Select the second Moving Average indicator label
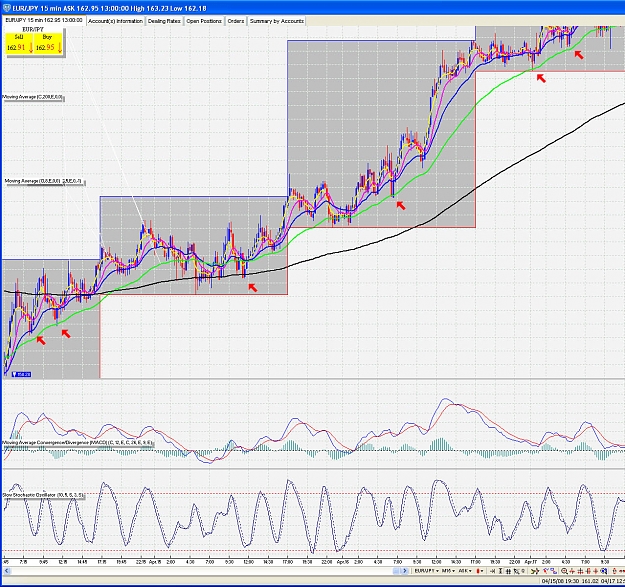 43,181
